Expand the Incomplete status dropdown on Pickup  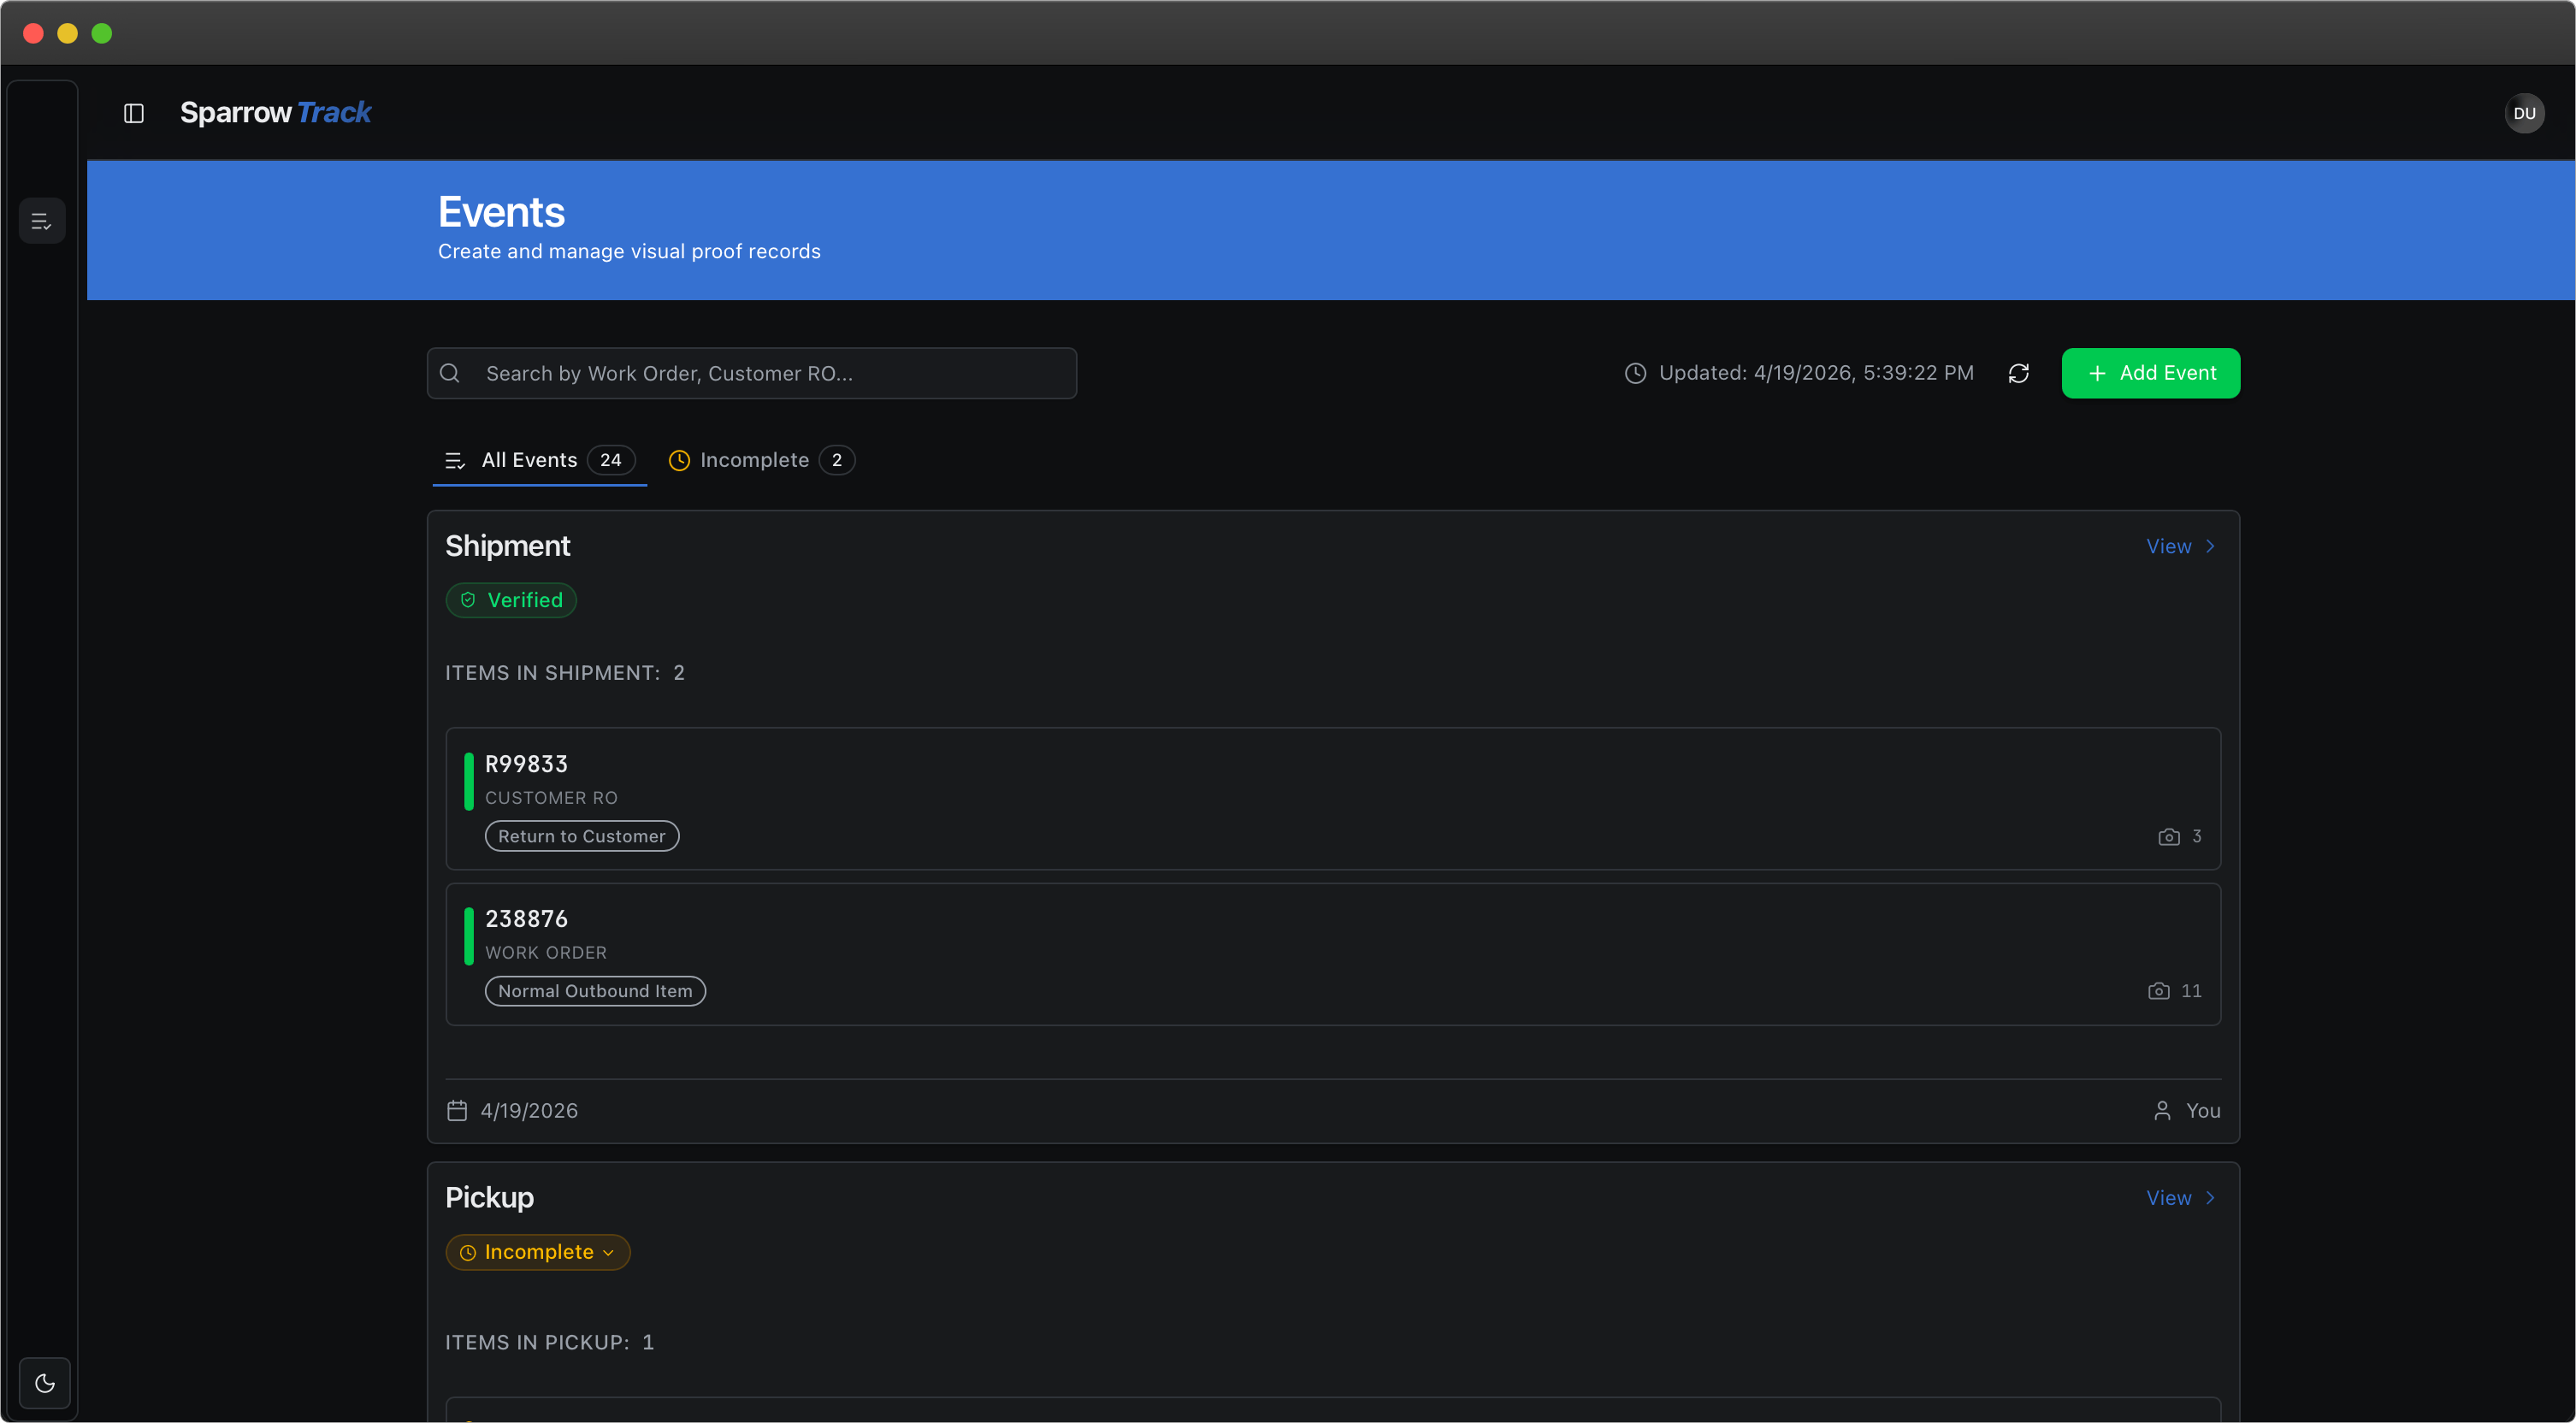[538, 1252]
